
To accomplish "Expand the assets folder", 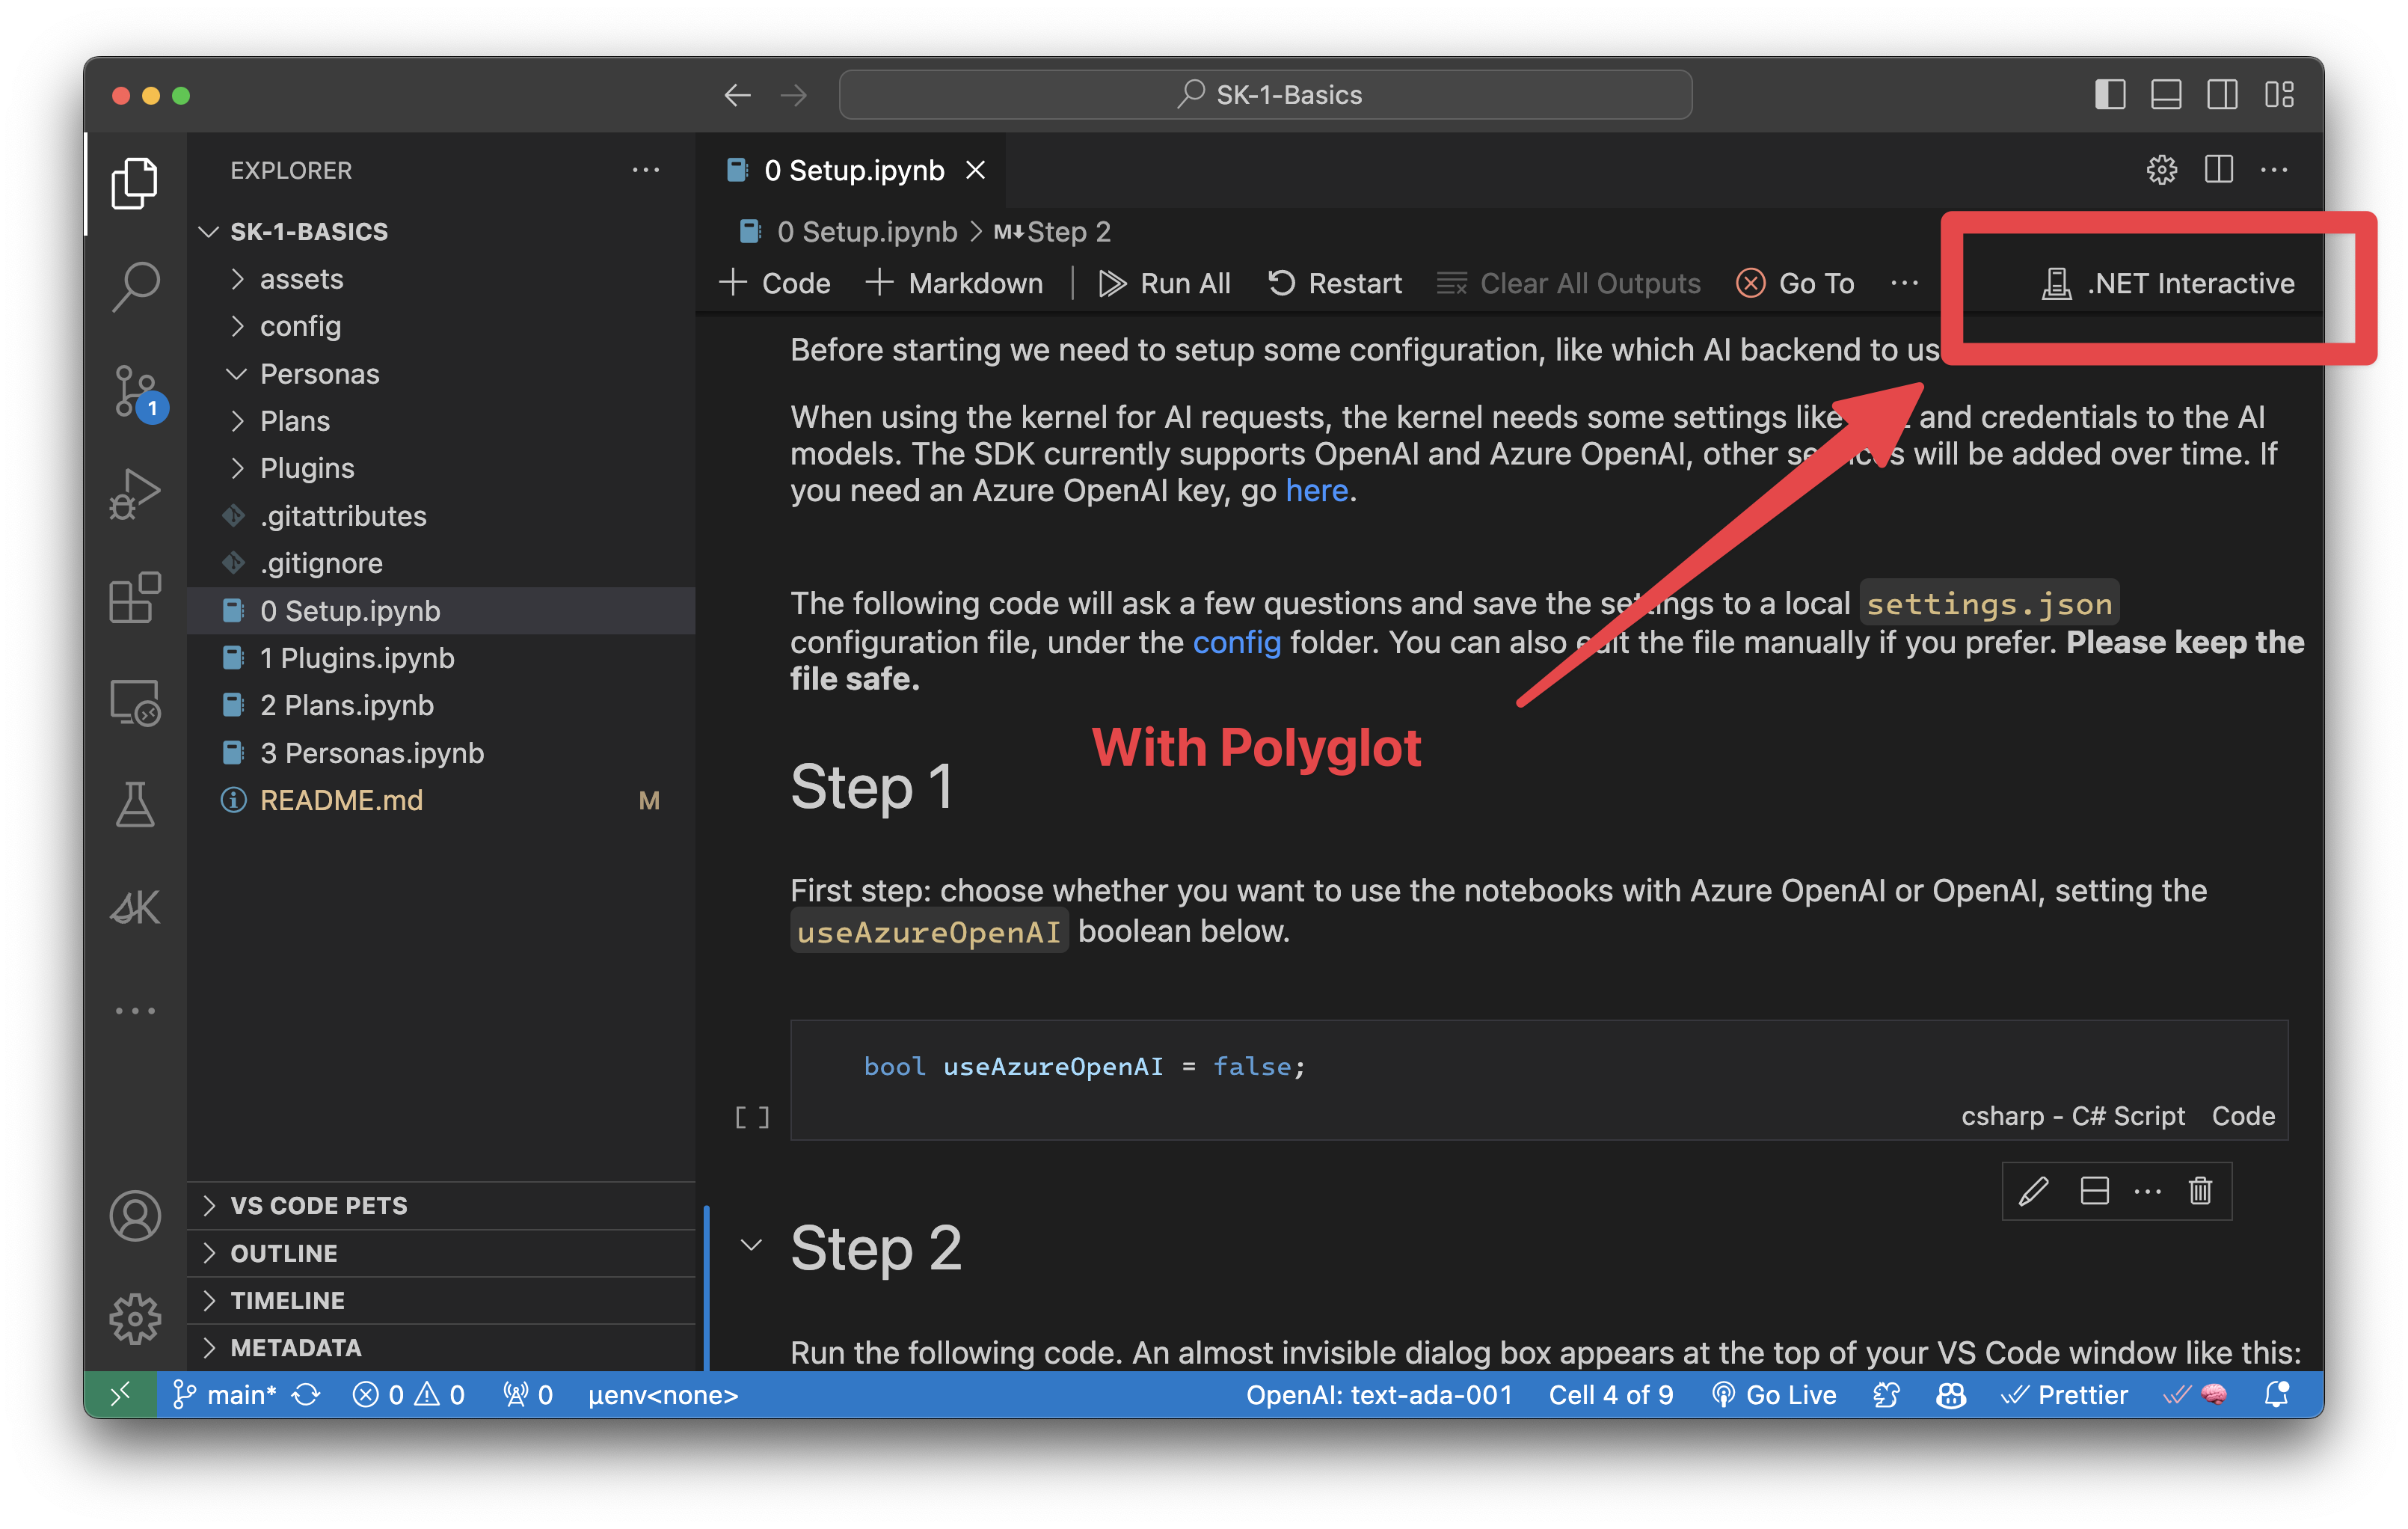I will pyautogui.click(x=441, y=279).
